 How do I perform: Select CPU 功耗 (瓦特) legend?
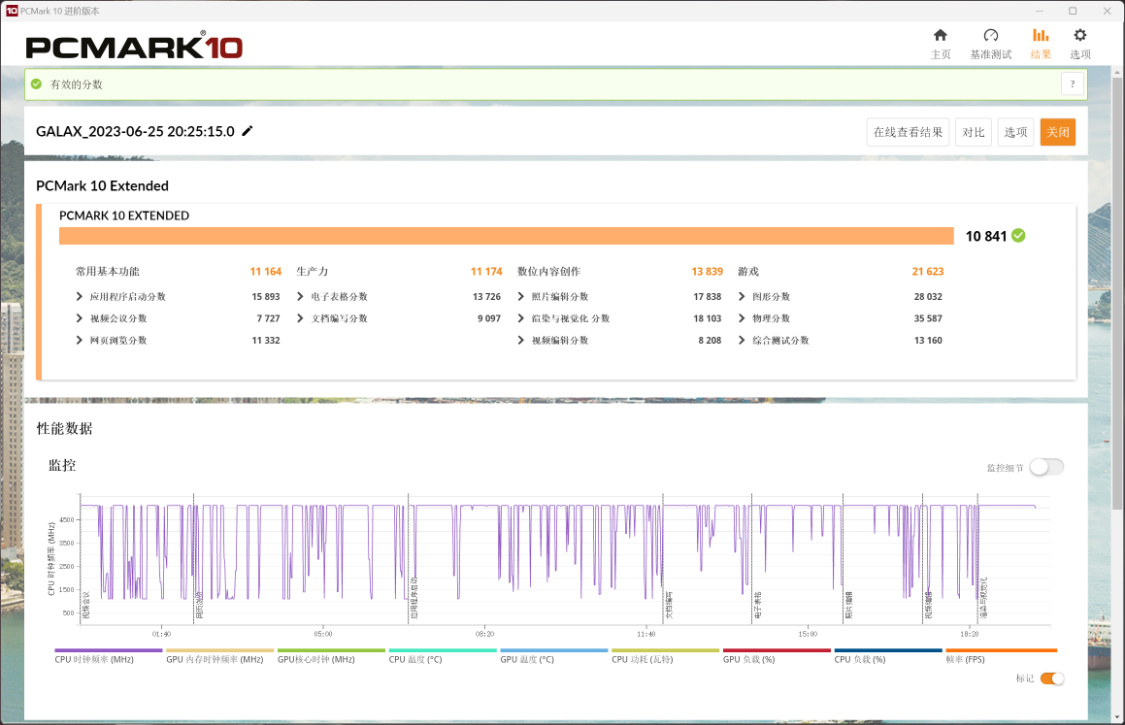tap(665, 656)
